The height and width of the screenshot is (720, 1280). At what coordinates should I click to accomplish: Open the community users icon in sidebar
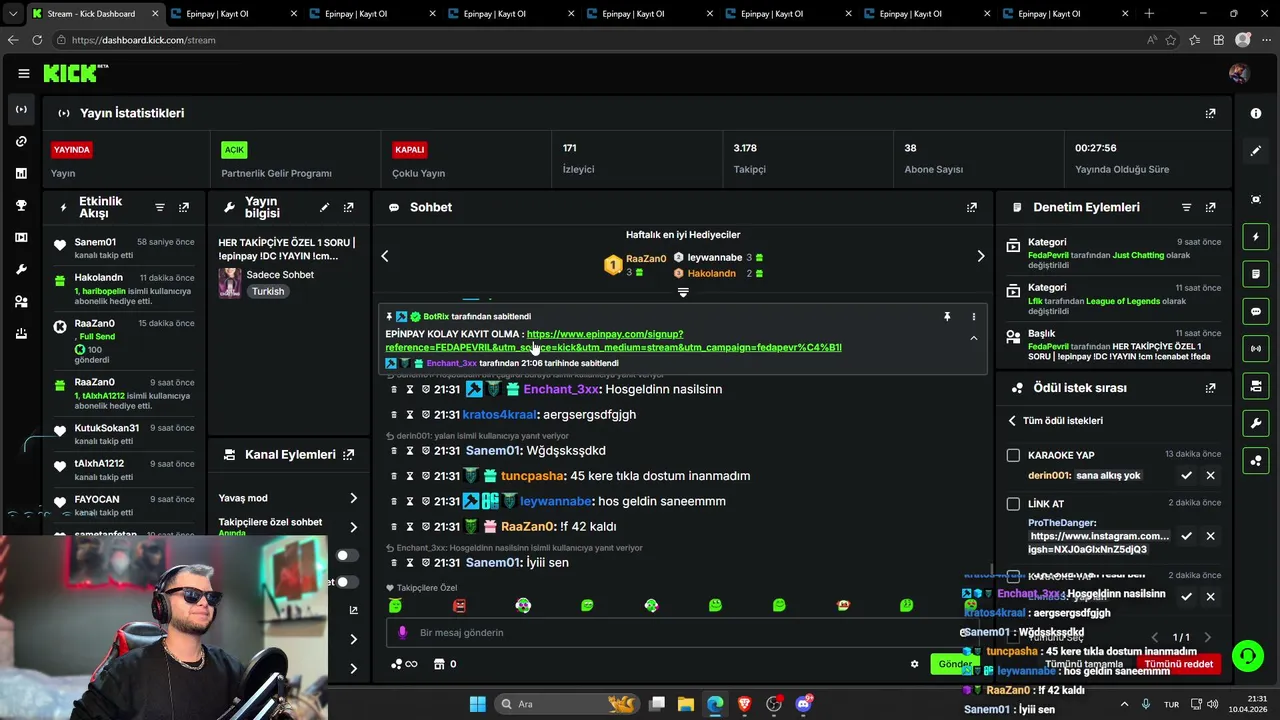point(21,302)
